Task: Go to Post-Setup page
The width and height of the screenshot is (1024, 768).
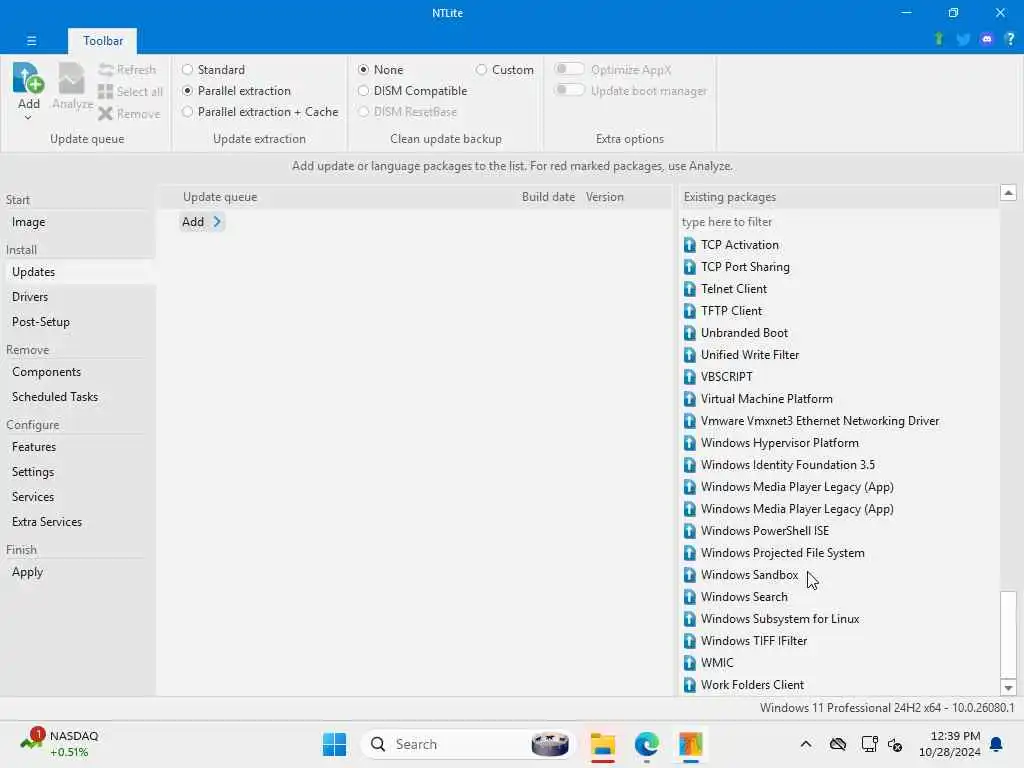Action: tap(40, 322)
